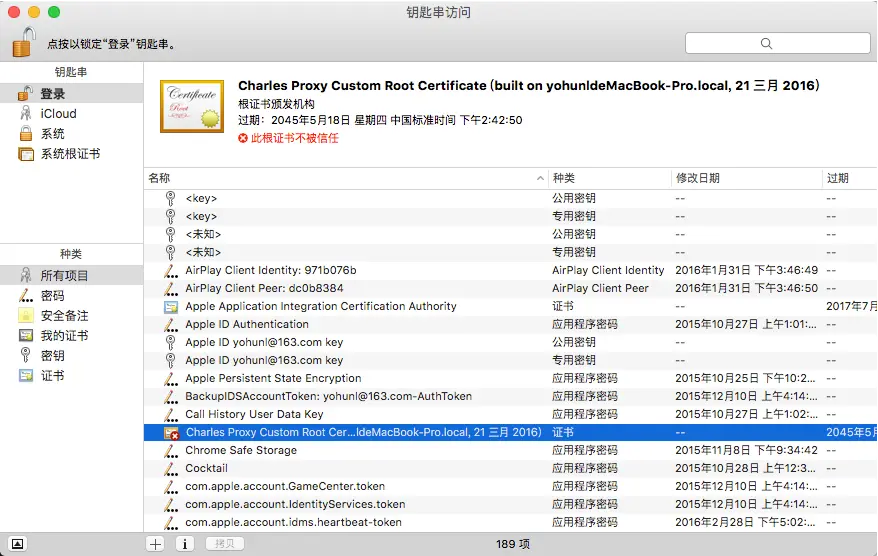Image resolution: width=878 pixels, height=556 pixels.
Task: Select the BackupIDSAccountToken row
Action: (510, 396)
